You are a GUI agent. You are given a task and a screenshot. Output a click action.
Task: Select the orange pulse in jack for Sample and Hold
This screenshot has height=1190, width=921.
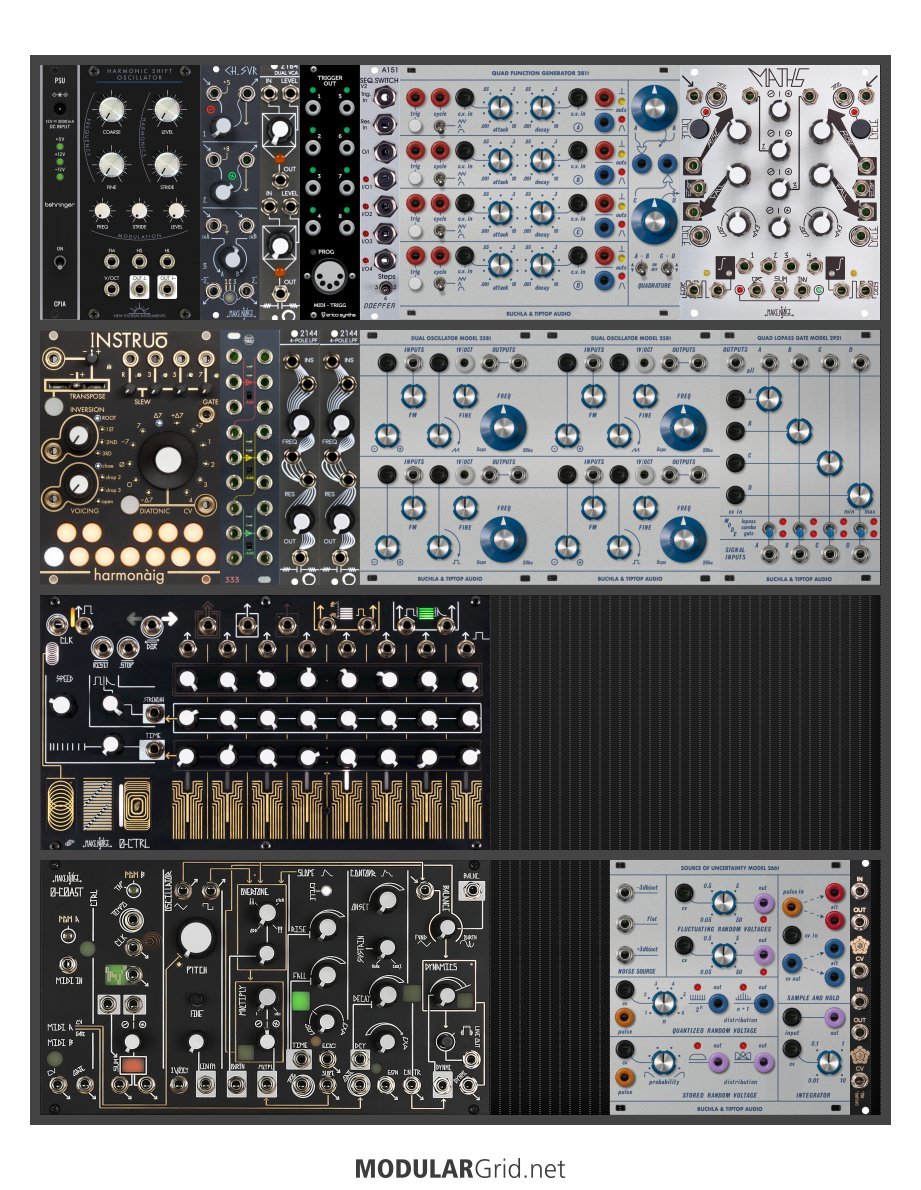coord(792,906)
